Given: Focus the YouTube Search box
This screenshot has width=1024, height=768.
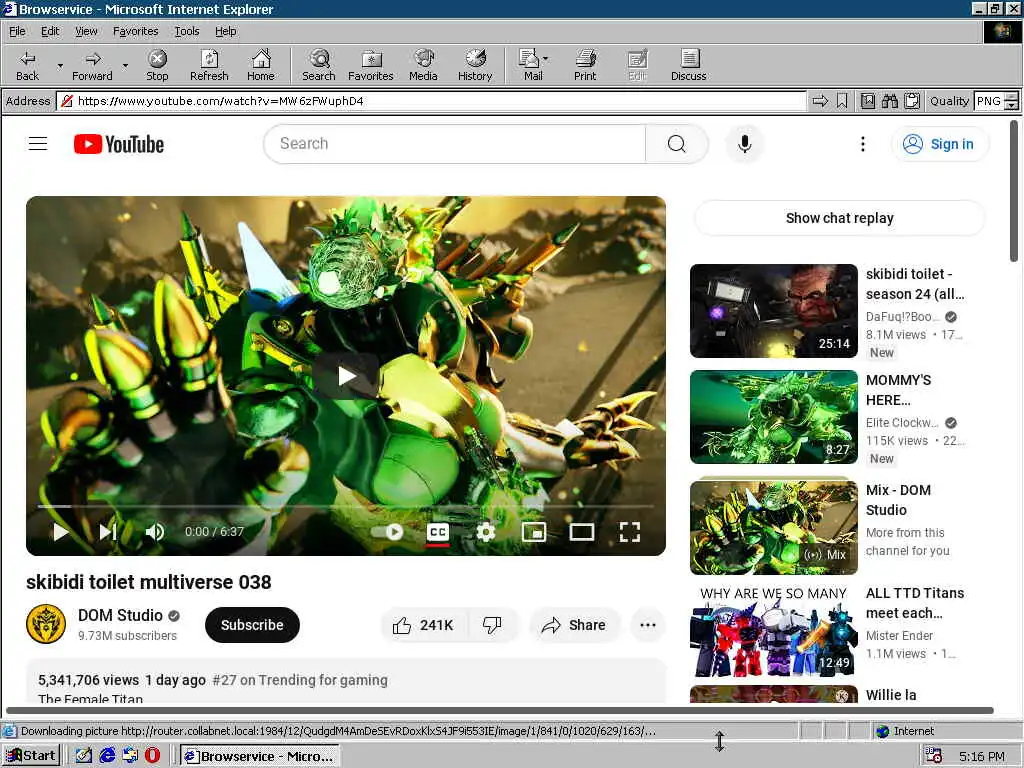Looking at the screenshot, I should point(455,144).
